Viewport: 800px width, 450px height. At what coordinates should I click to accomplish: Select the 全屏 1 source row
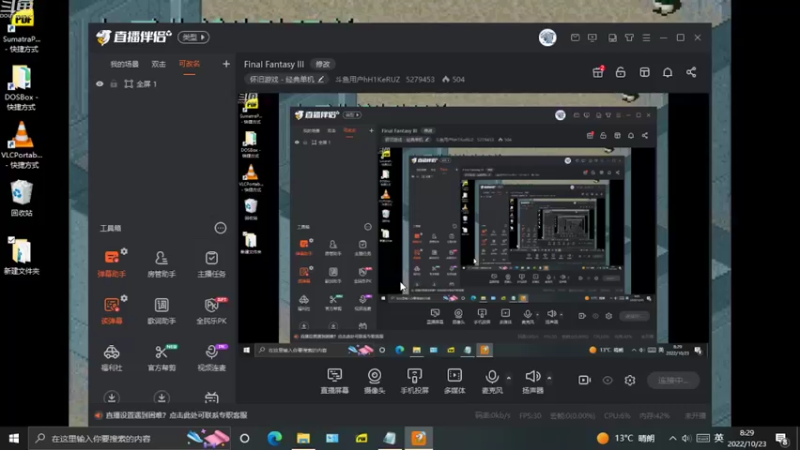pos(162,84)
